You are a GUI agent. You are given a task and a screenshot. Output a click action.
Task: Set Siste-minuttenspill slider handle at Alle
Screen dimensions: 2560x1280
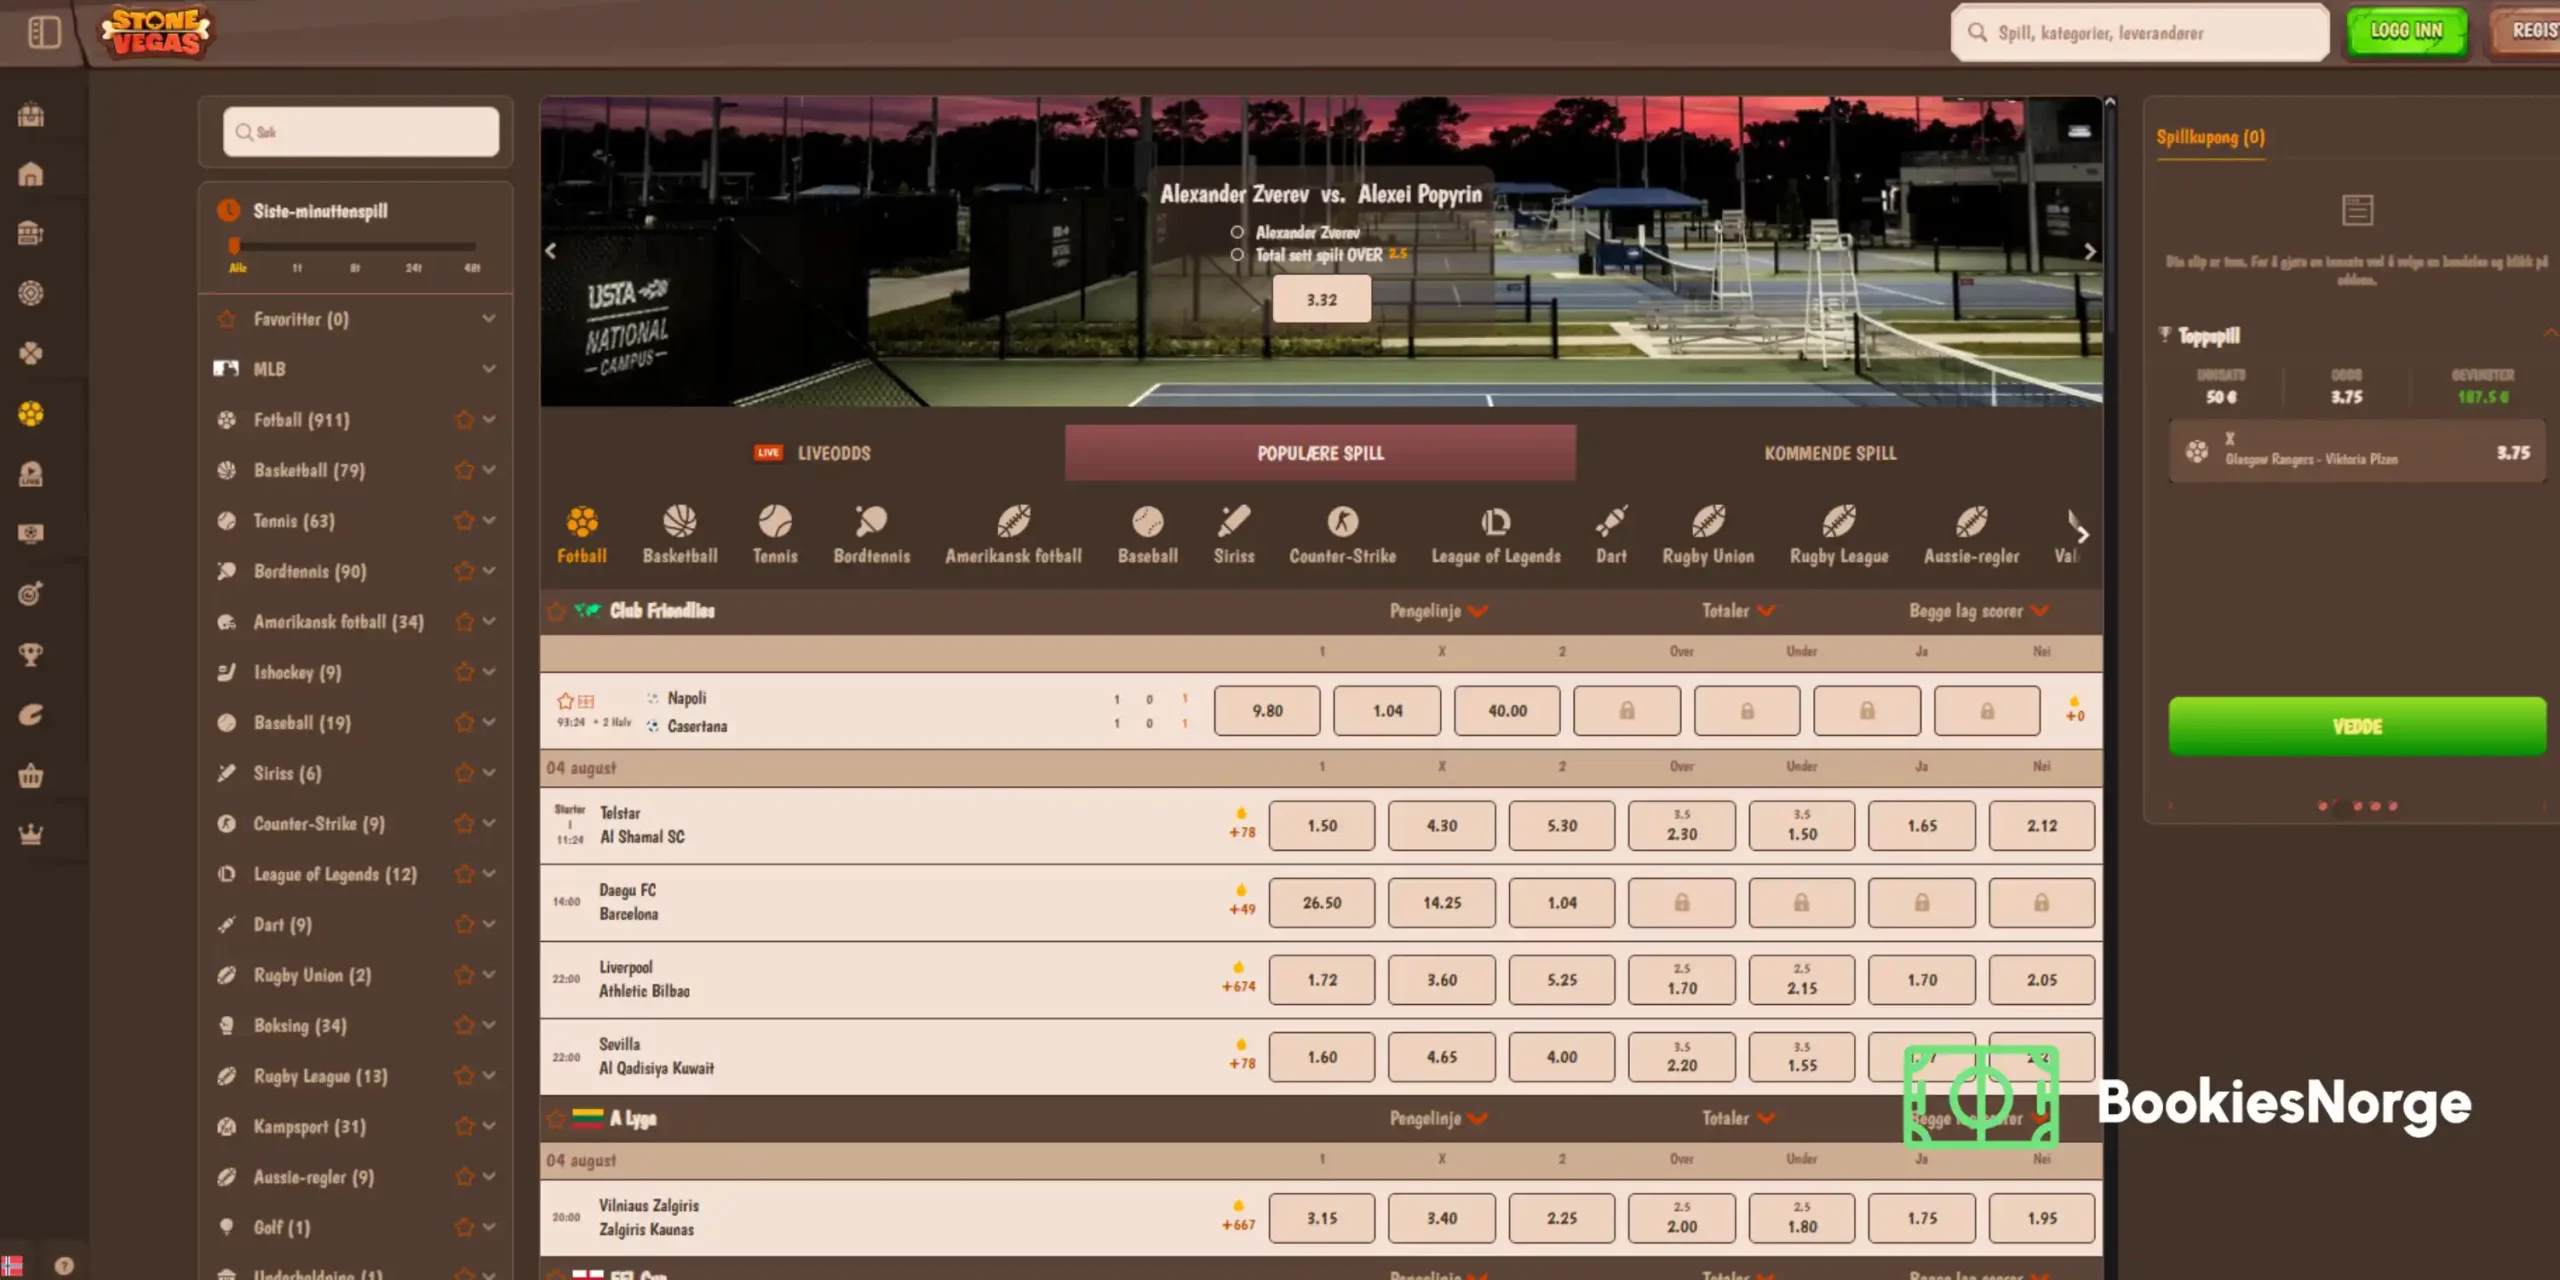point(234,246)
